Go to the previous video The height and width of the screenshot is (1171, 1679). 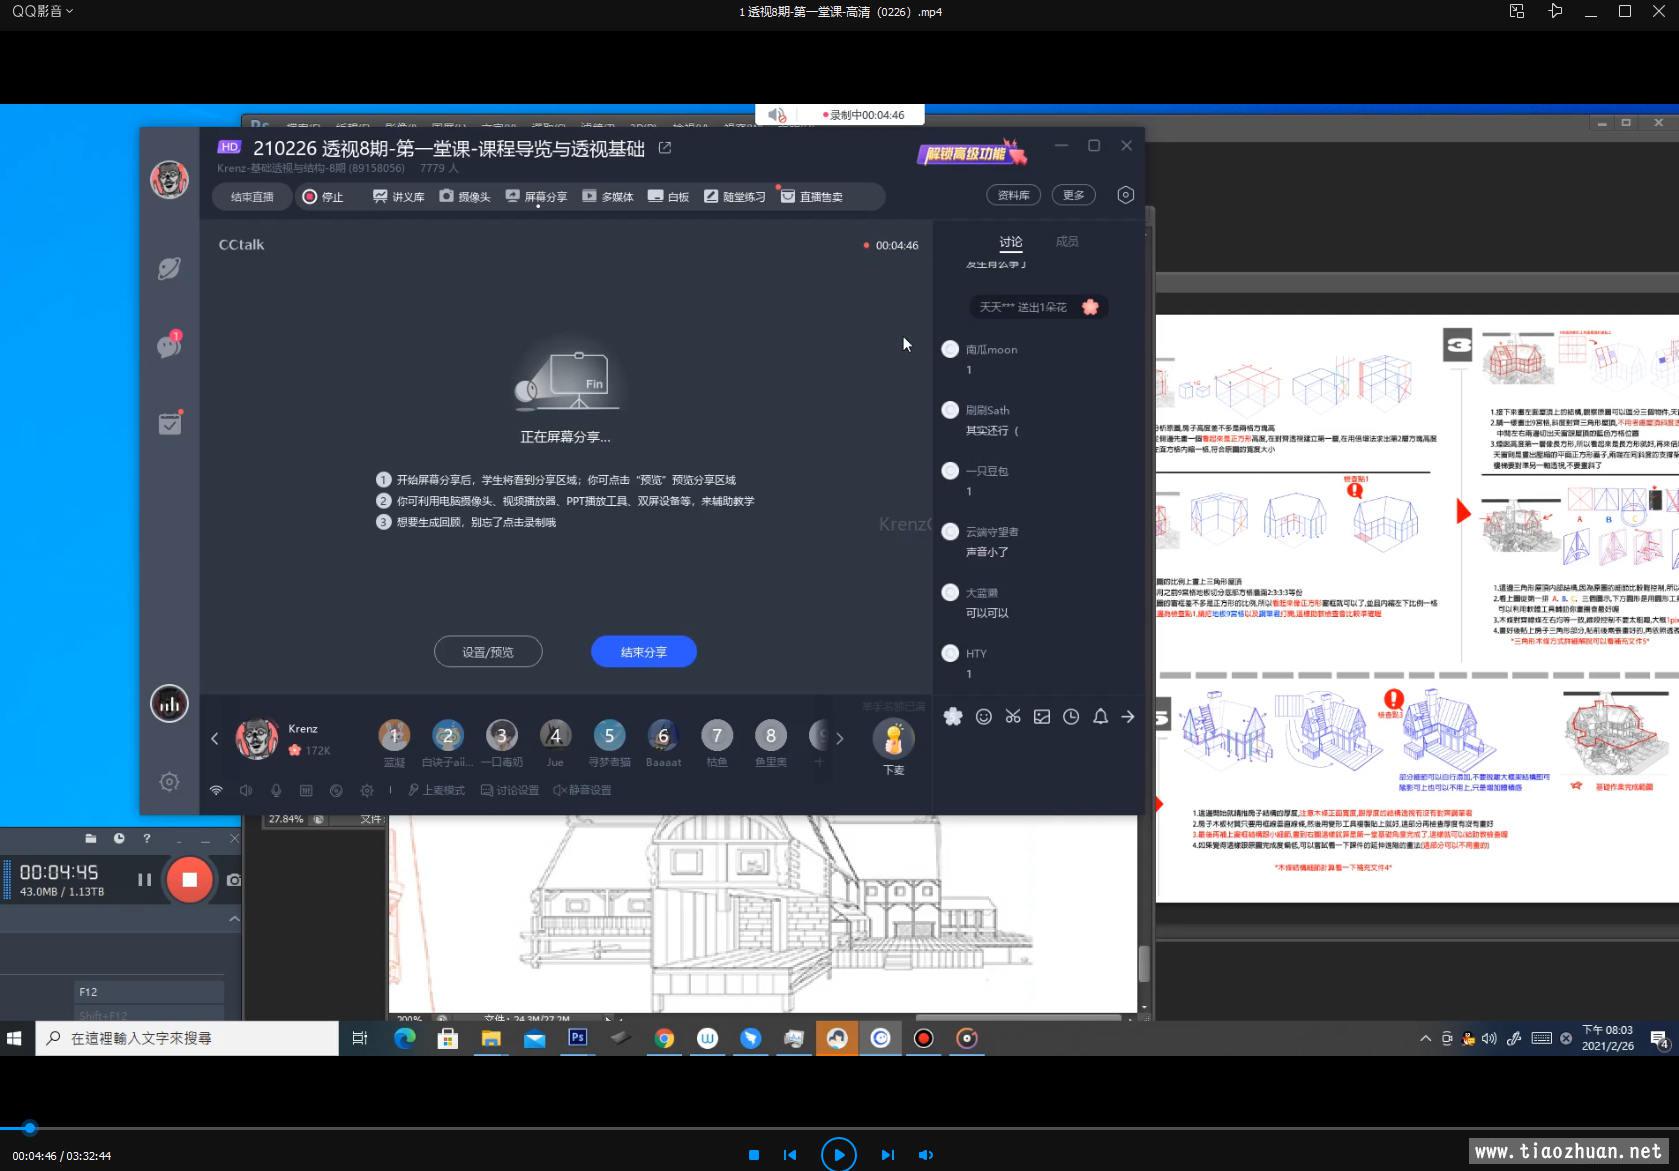[790, 1155]
